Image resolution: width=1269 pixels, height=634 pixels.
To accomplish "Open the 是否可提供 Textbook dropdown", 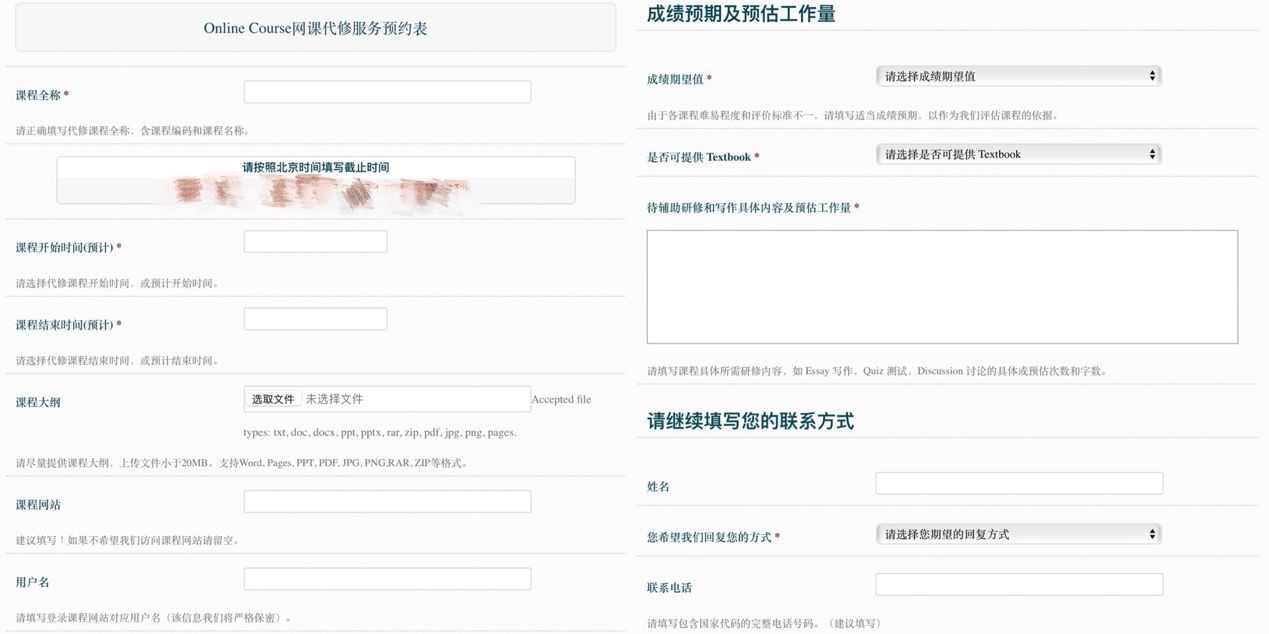I will [x=1017, y=153].
